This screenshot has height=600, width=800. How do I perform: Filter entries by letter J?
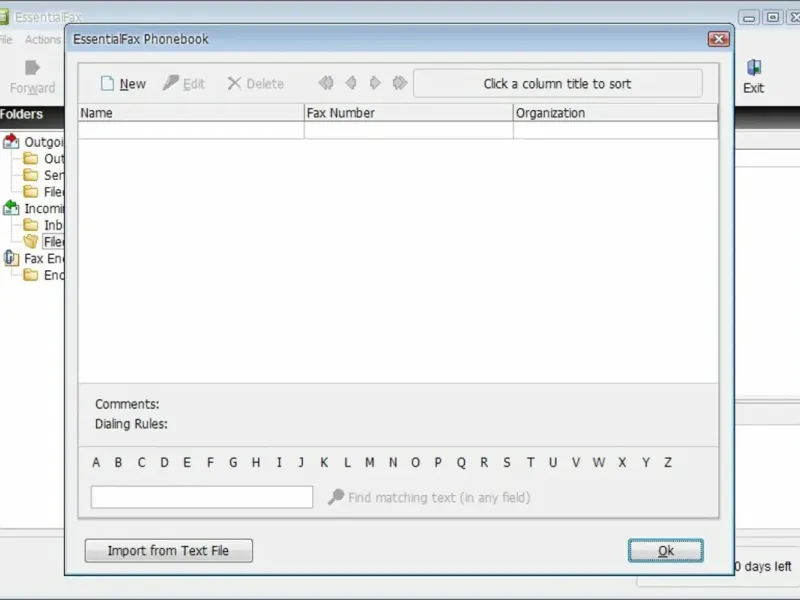301,462
